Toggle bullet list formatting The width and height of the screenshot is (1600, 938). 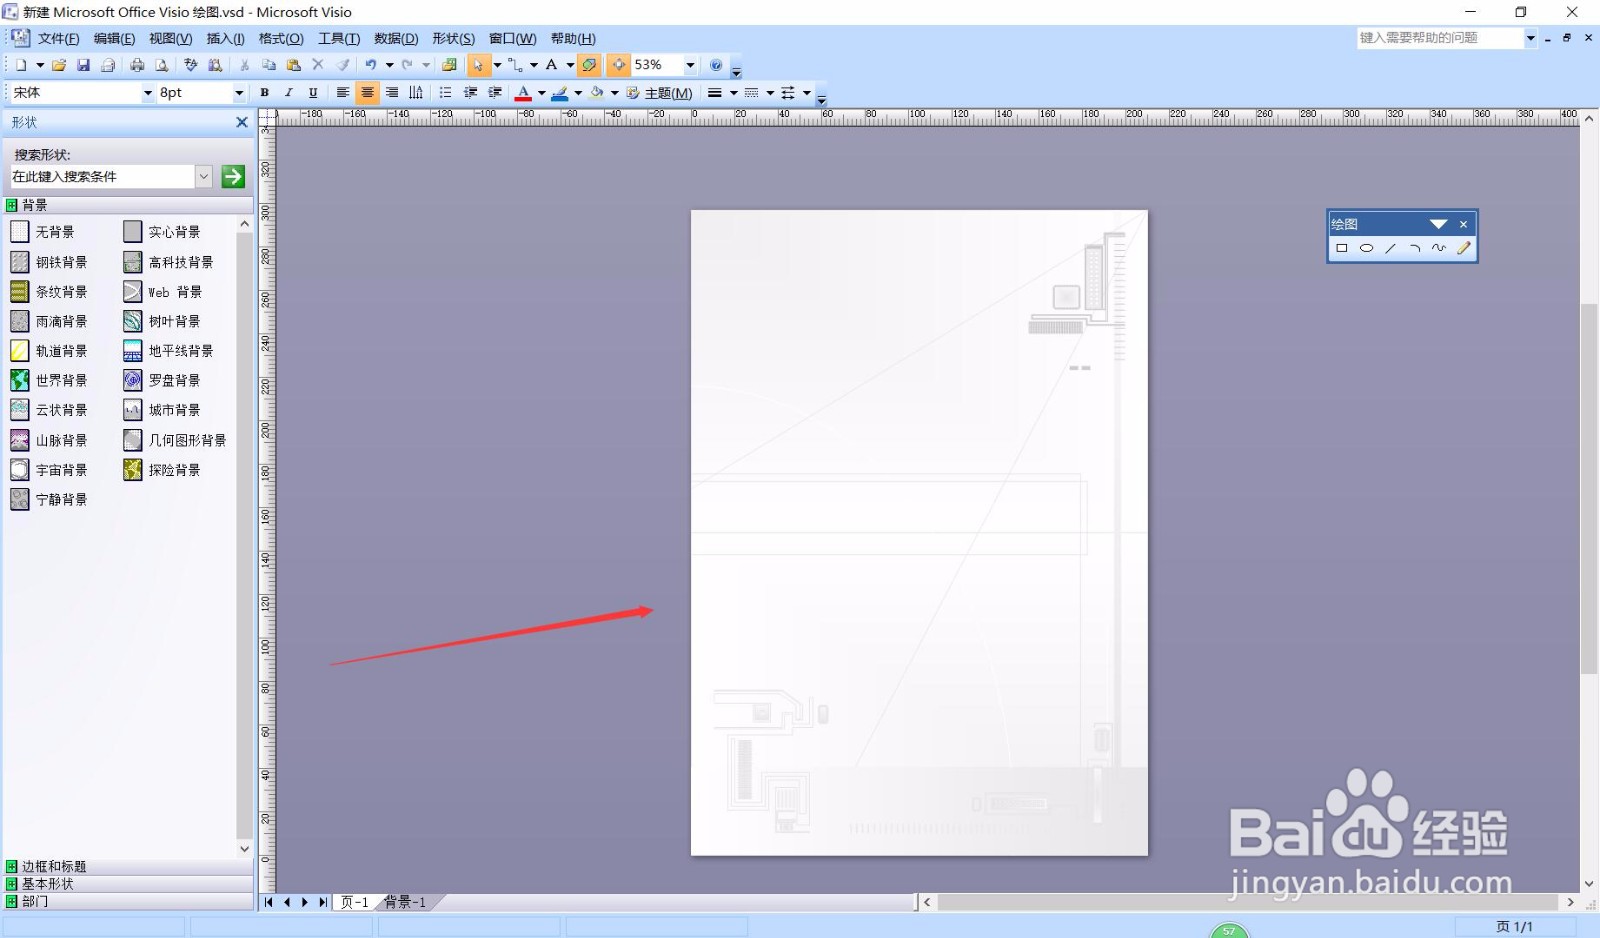click(446, 92)
